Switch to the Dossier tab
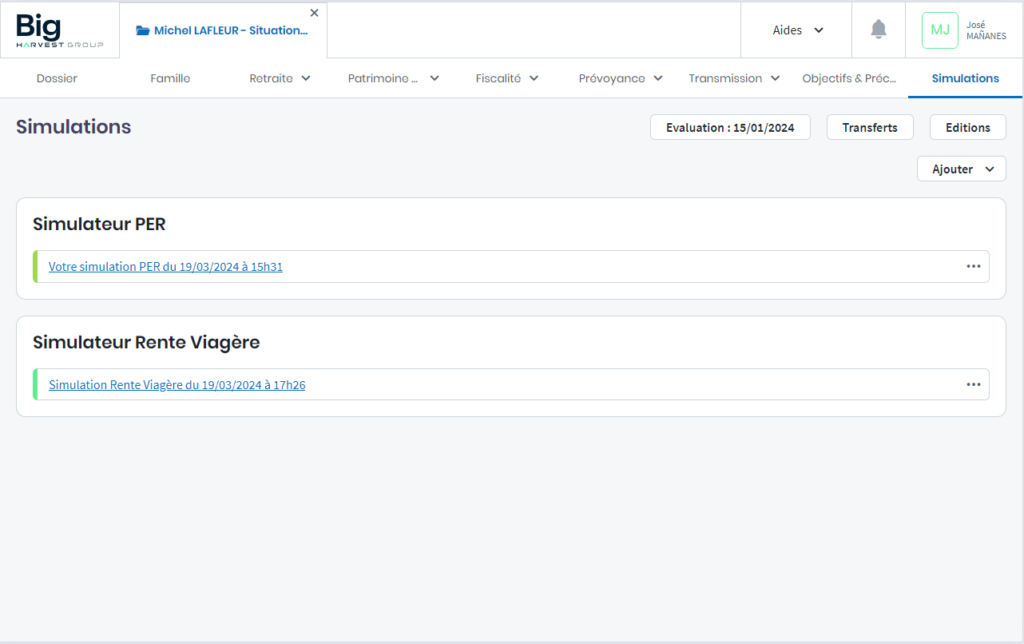This screenshot has width=1024, height=644. point(57,78)
